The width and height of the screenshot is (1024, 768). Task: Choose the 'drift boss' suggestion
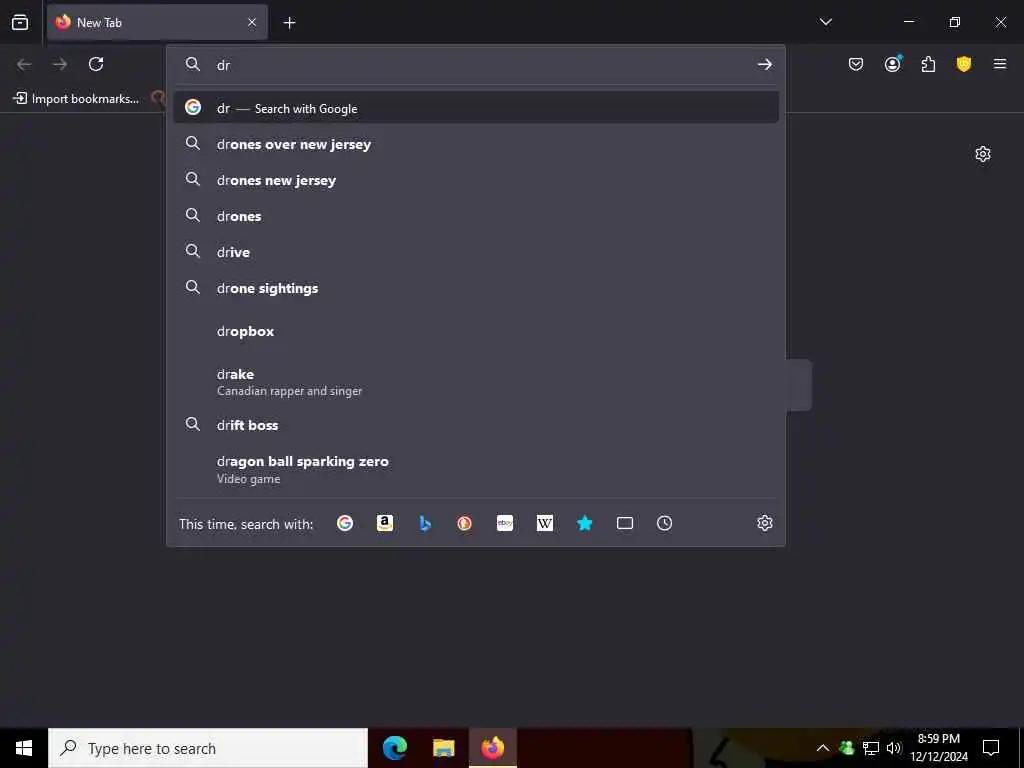point(476,425)
